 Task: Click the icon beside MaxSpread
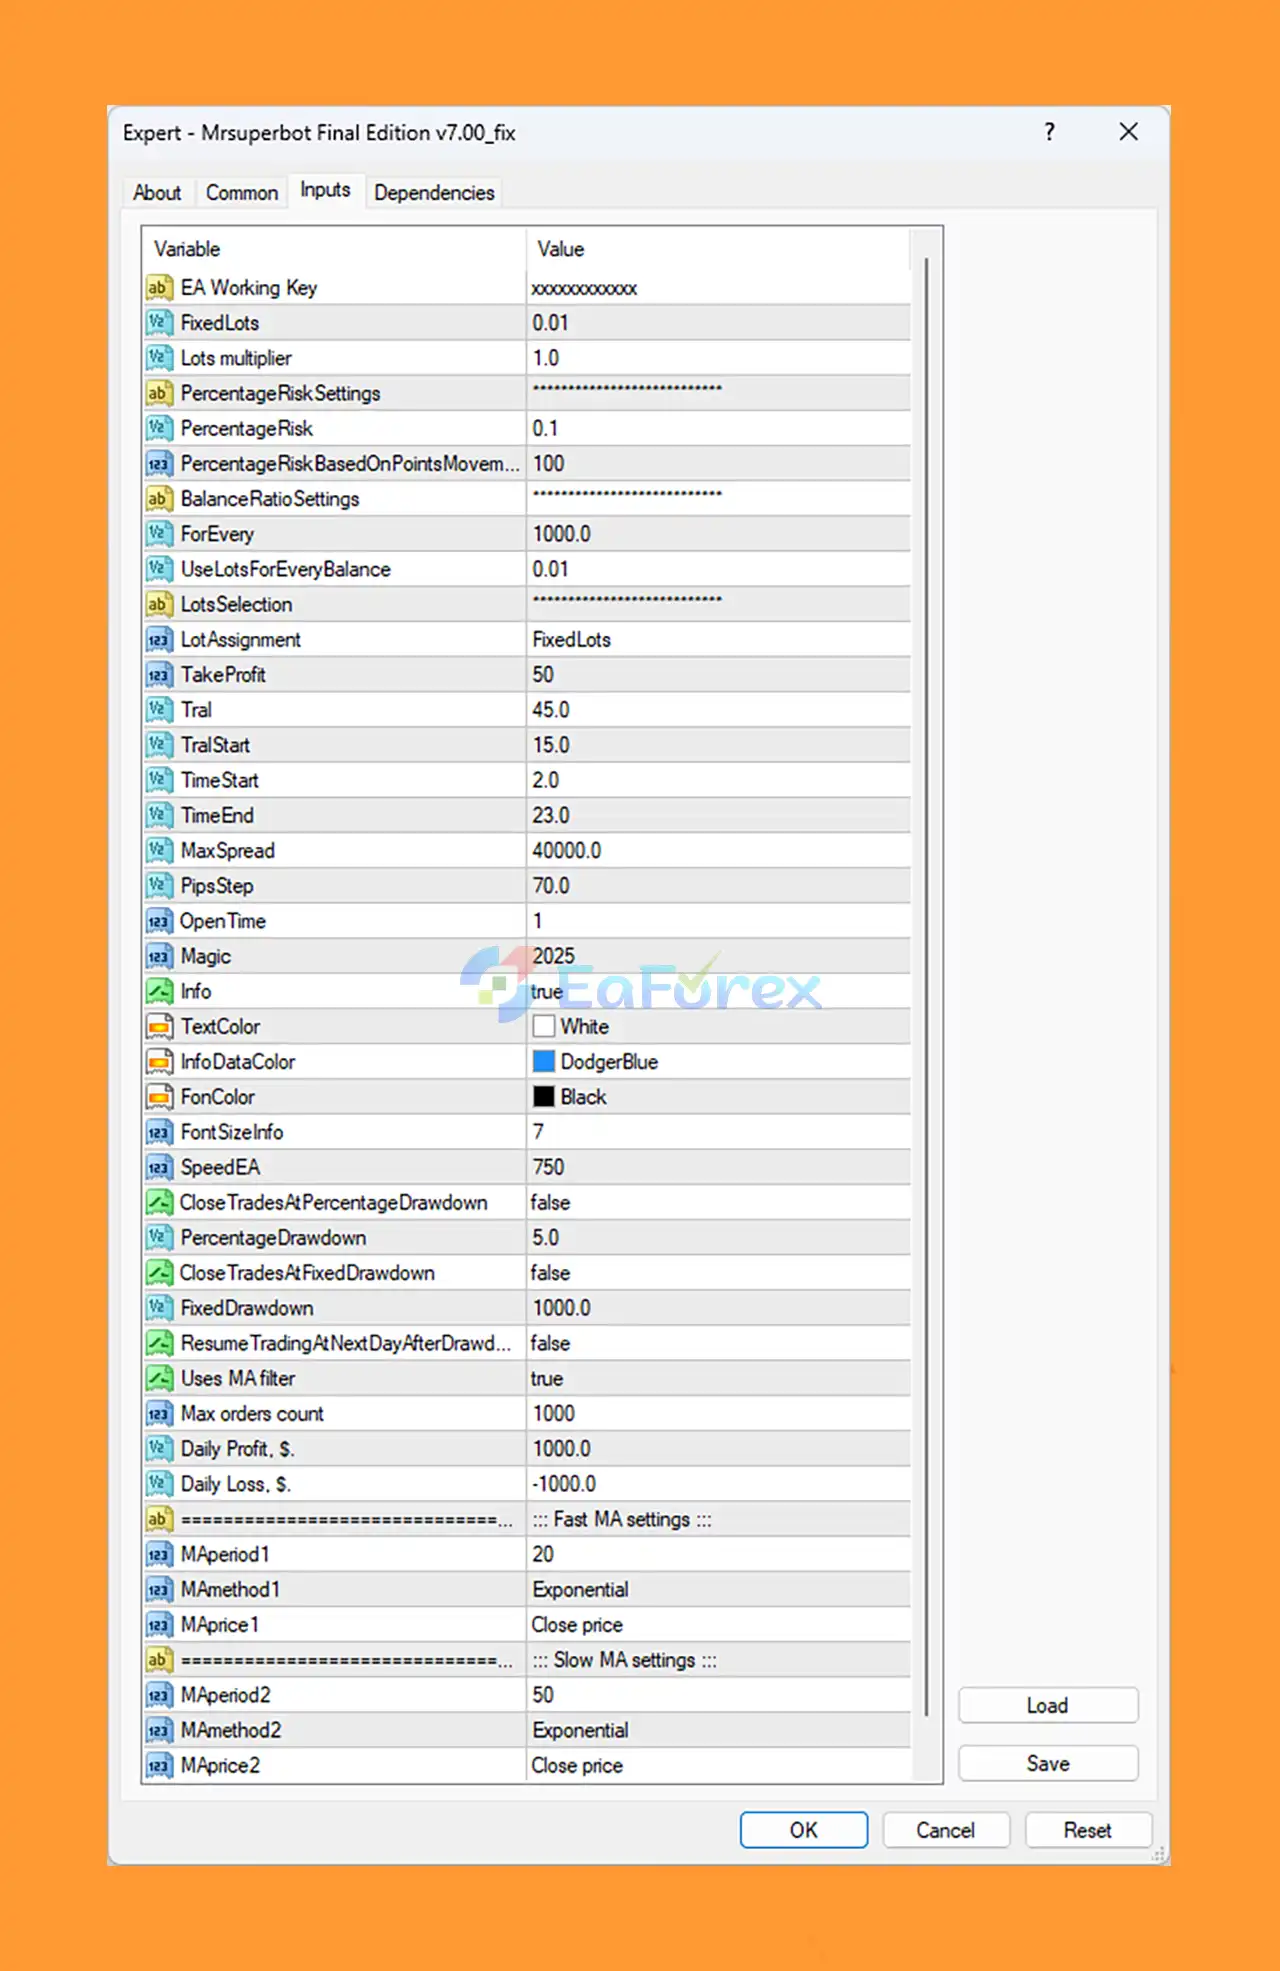[159, 851]
